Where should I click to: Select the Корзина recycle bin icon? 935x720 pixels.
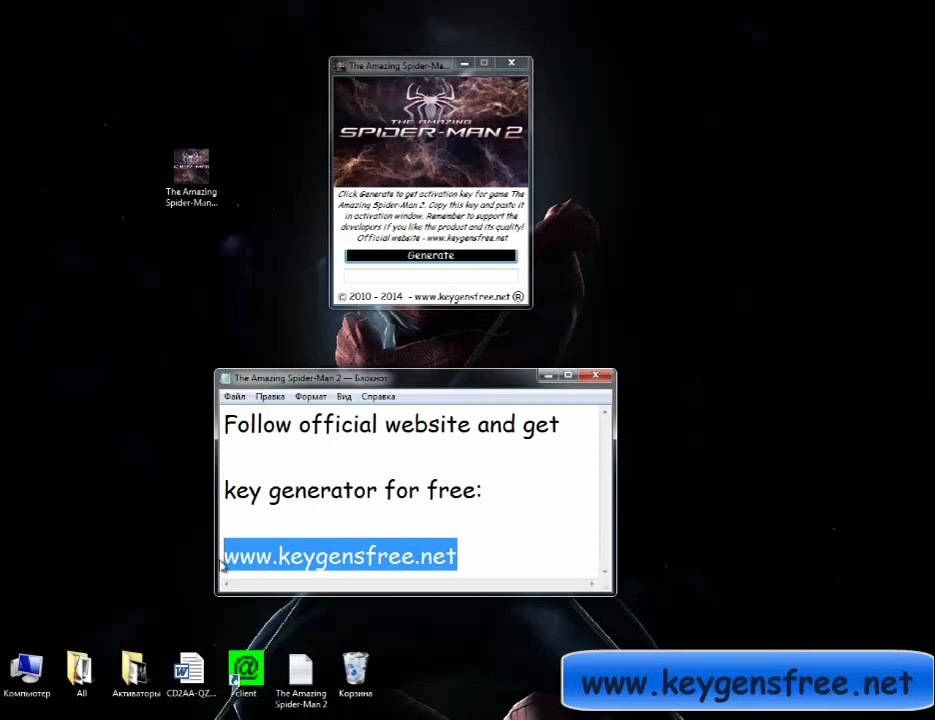(355, 675)
